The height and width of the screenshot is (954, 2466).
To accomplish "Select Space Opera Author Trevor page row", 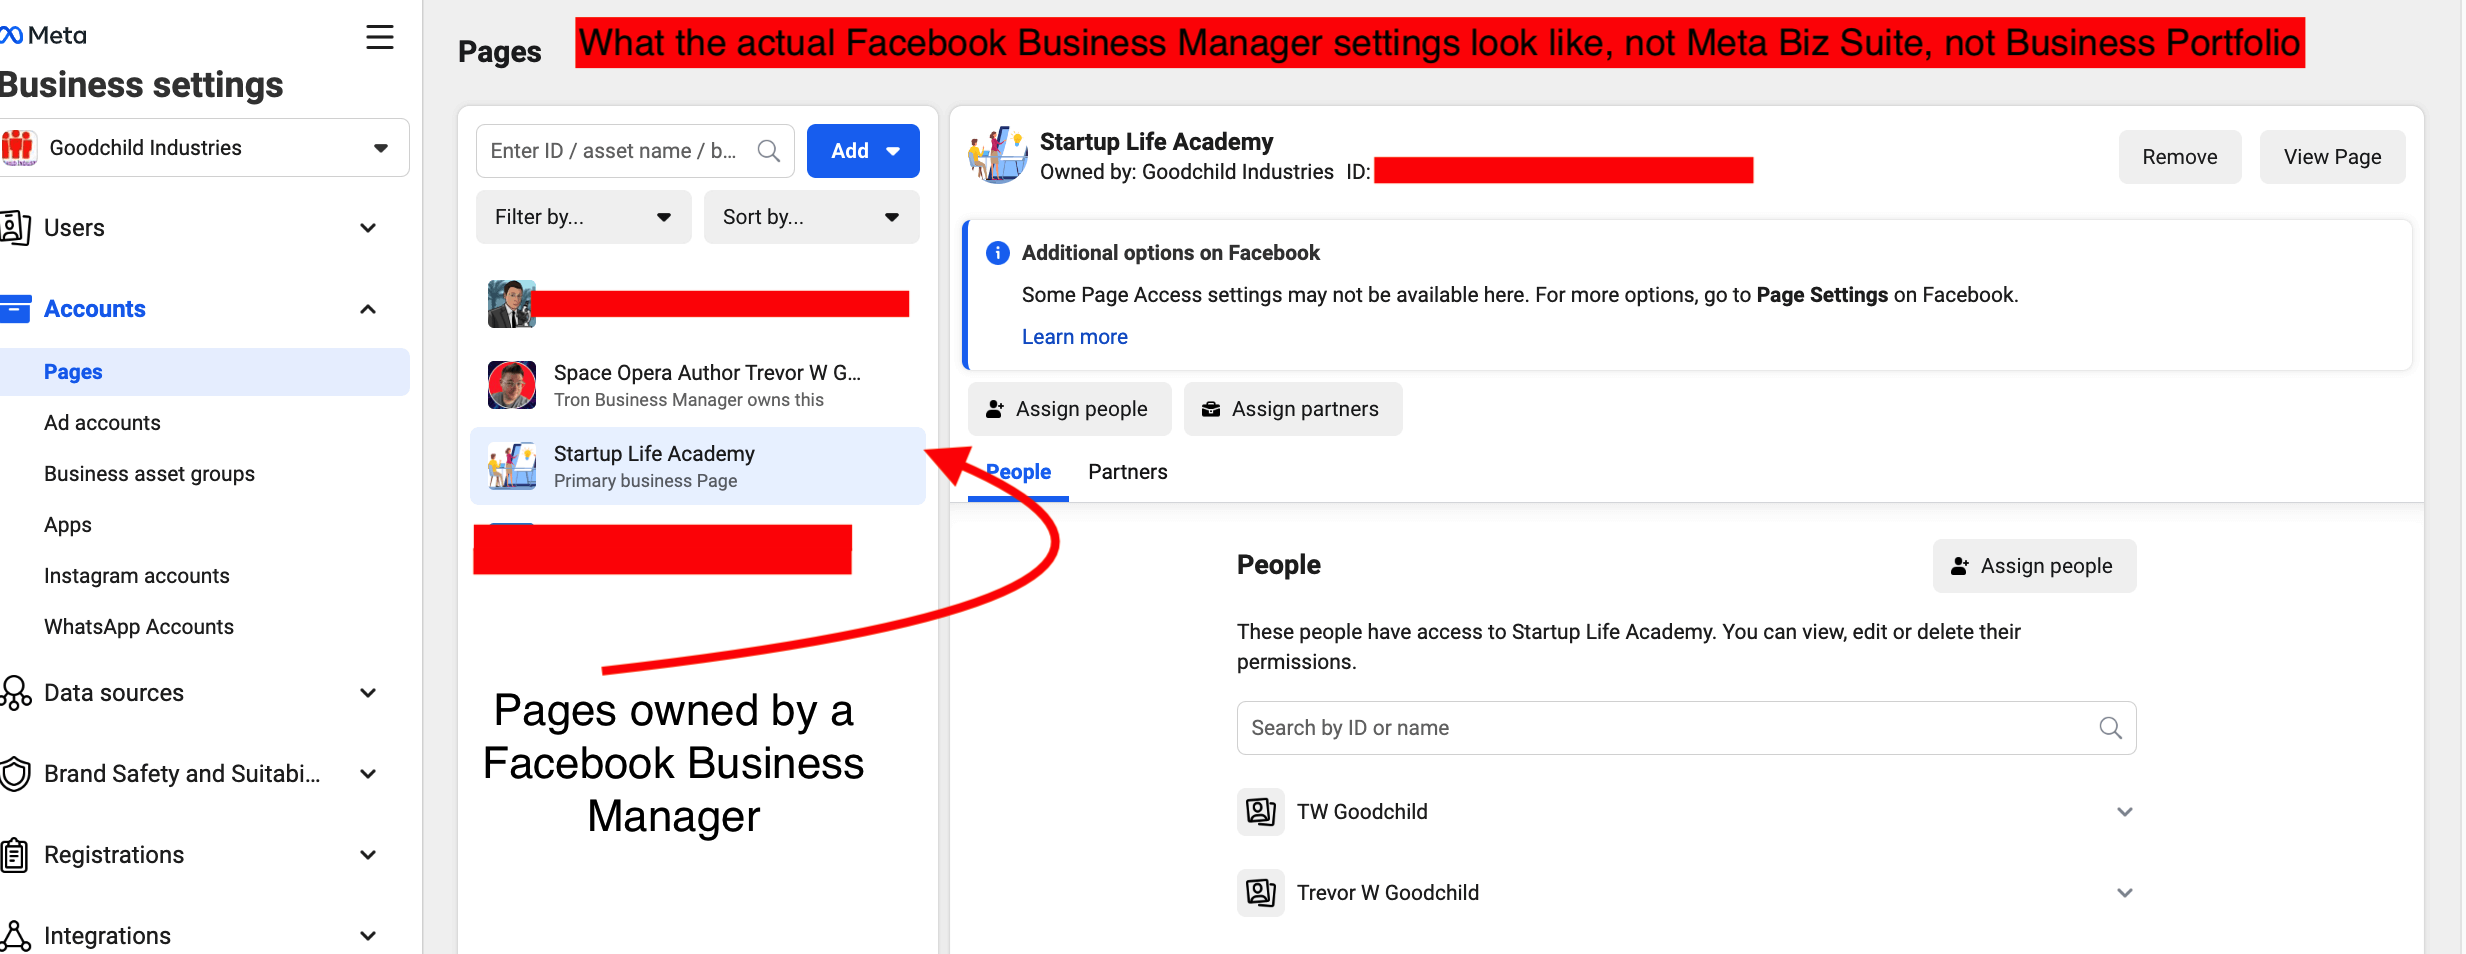I will [698, 385].
